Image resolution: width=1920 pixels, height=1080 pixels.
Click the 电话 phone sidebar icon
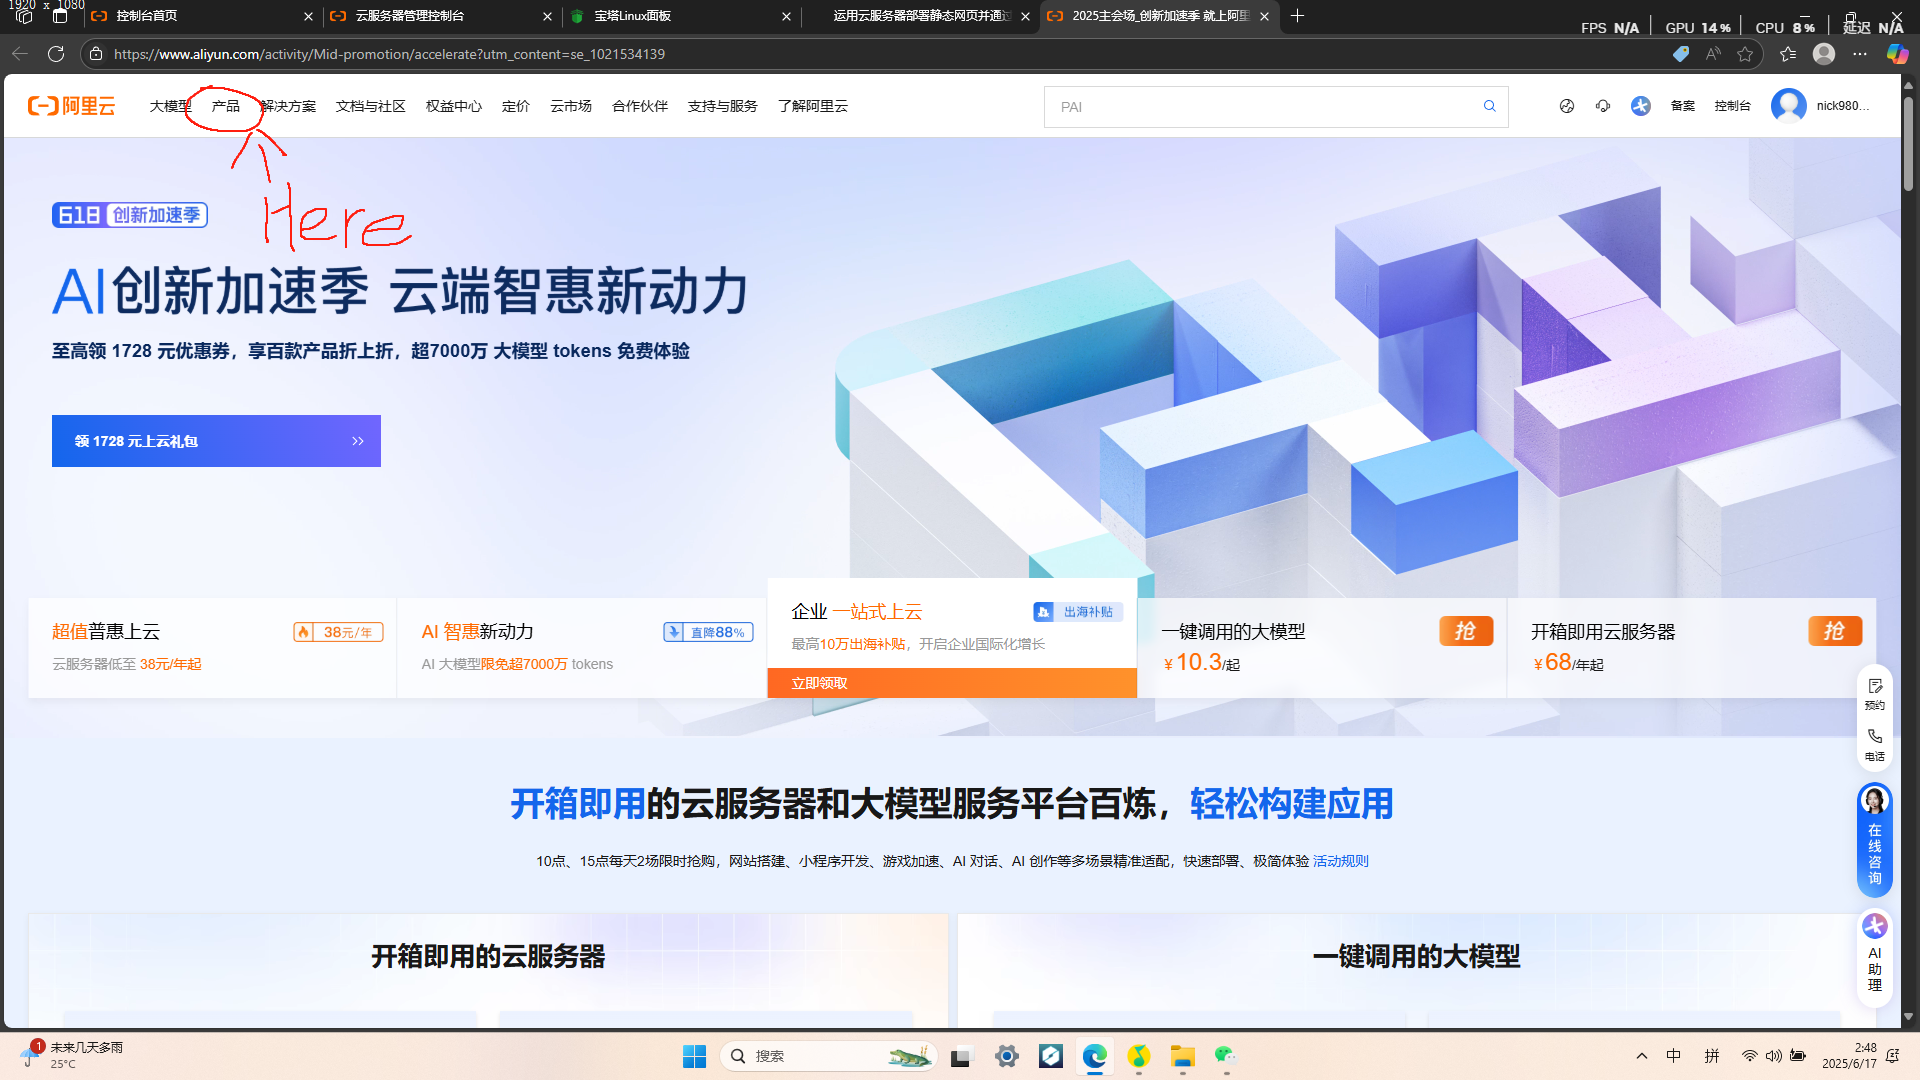1875,743
